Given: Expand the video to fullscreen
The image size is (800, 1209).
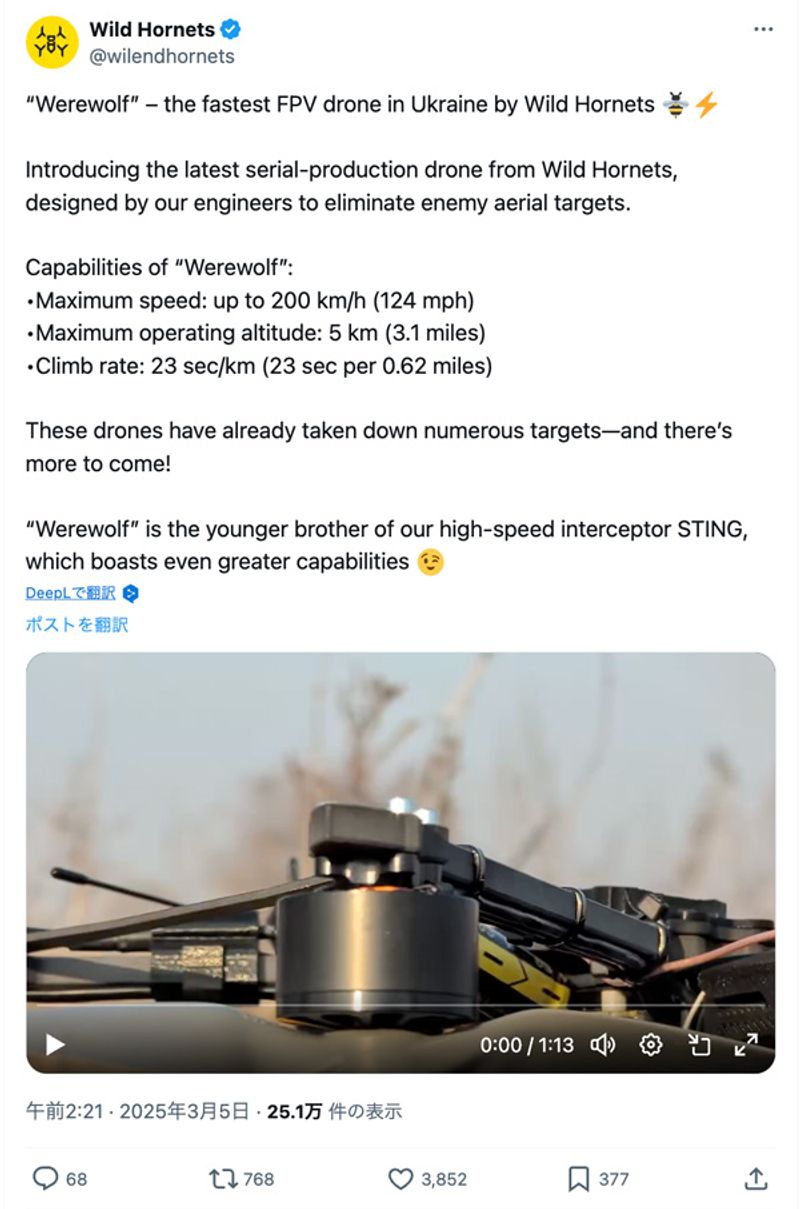Looking at the screenshot, I should click(746, 1045).
